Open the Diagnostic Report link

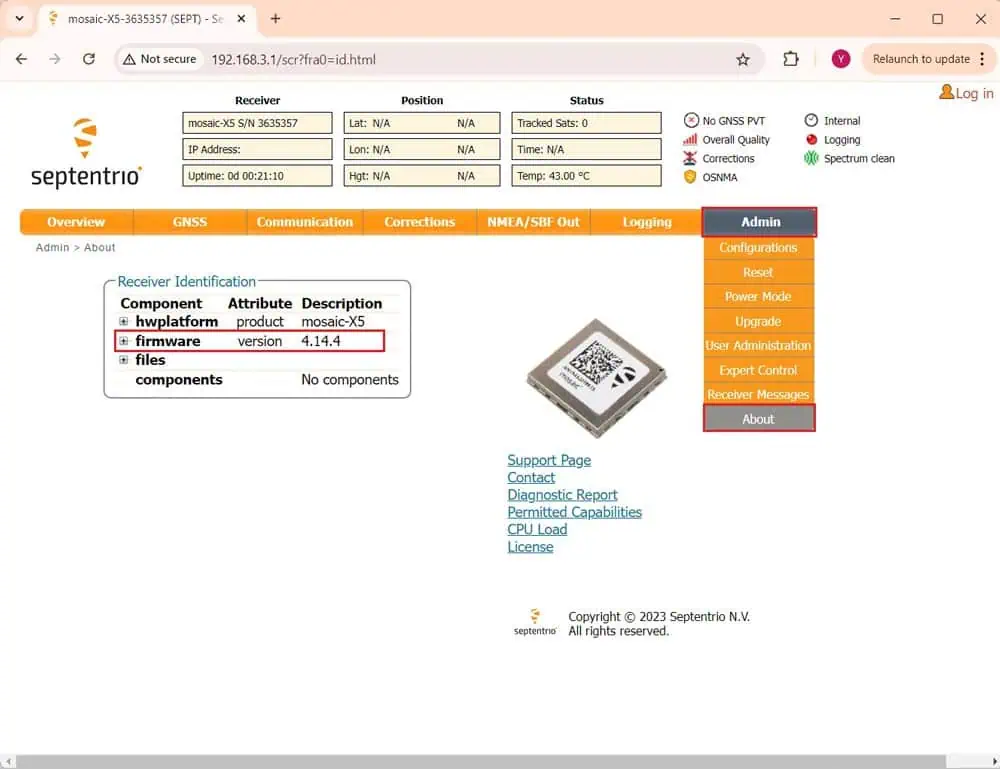[562, 495]
